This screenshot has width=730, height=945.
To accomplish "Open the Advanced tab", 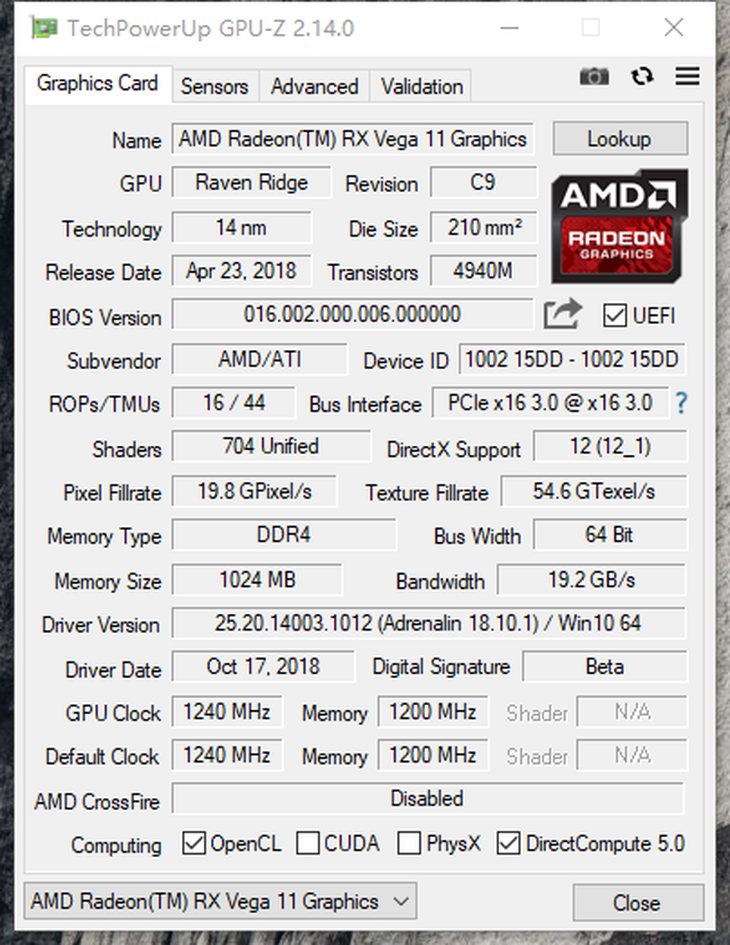I will tap(314, 86).
